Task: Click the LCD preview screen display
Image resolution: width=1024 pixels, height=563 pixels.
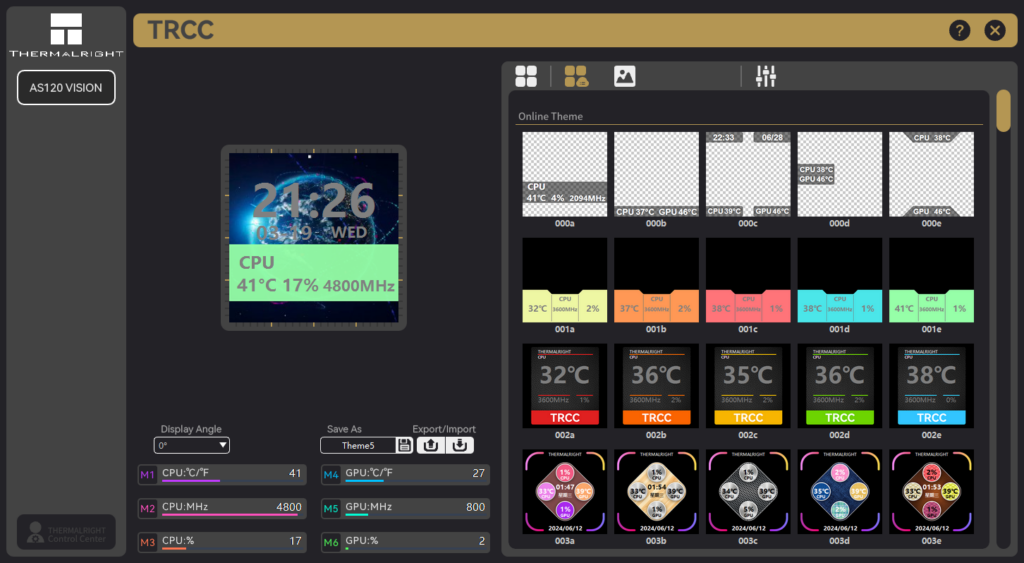Action: 314,237
